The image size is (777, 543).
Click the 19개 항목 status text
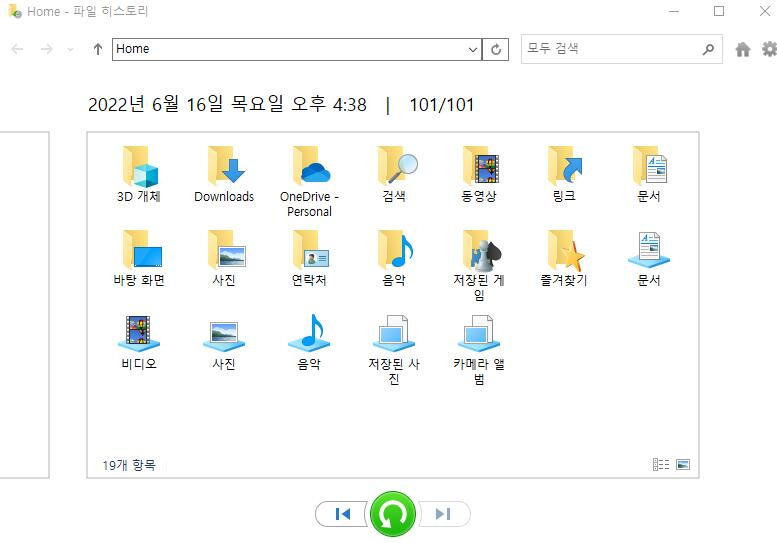(x=129, y=465)
